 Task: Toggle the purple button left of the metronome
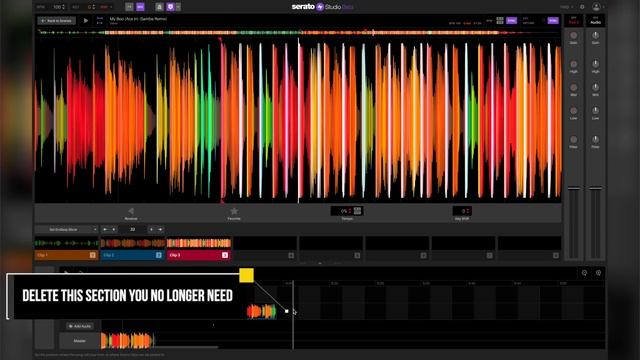pos(140,7)
